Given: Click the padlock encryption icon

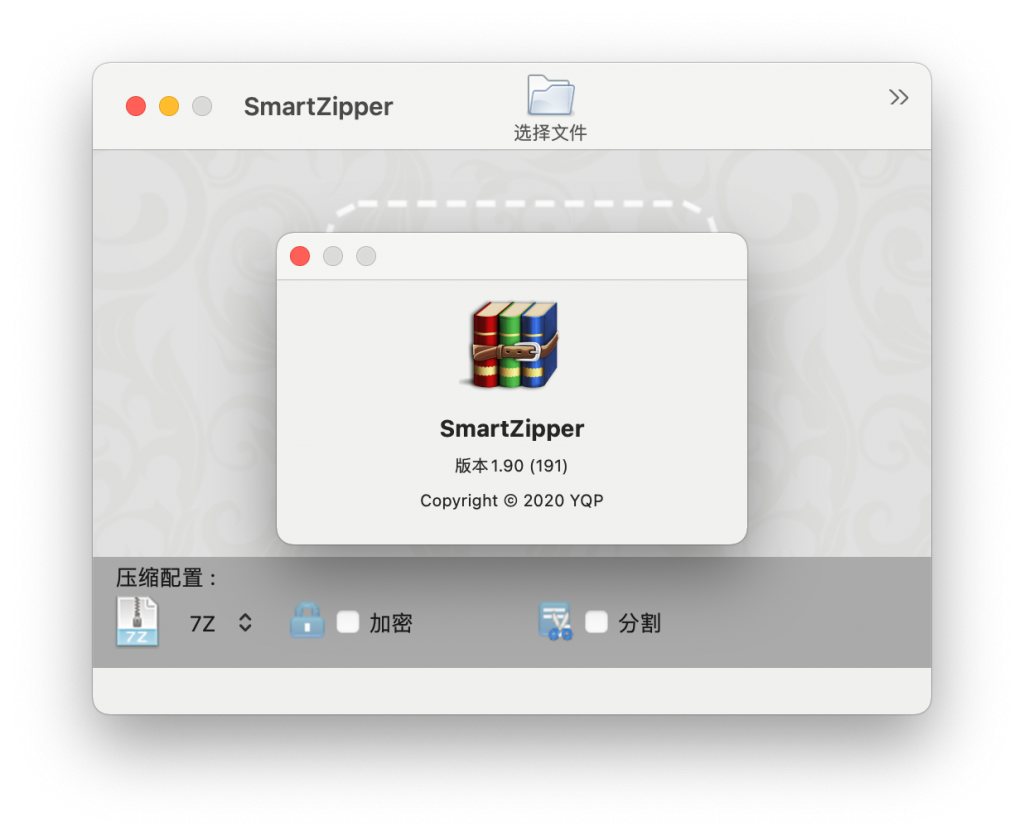Looking at the screenshot, I should (307, 620).
